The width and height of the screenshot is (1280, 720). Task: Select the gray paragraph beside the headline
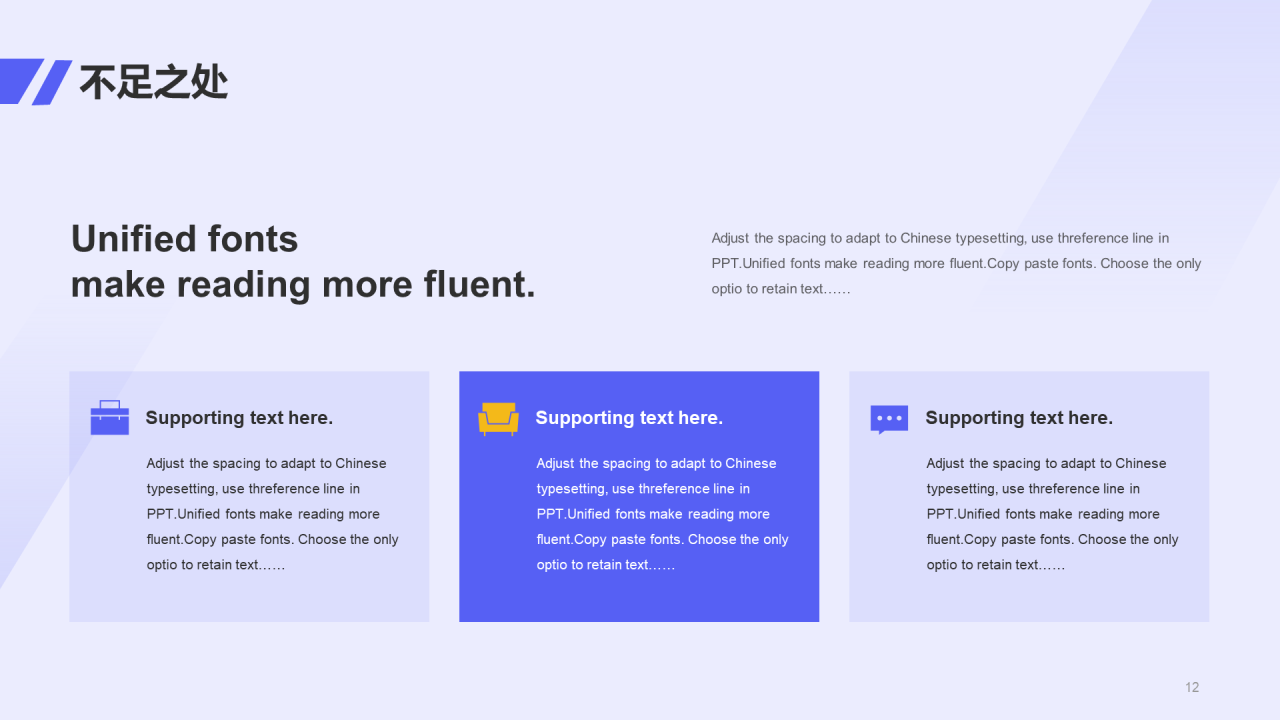956,264
